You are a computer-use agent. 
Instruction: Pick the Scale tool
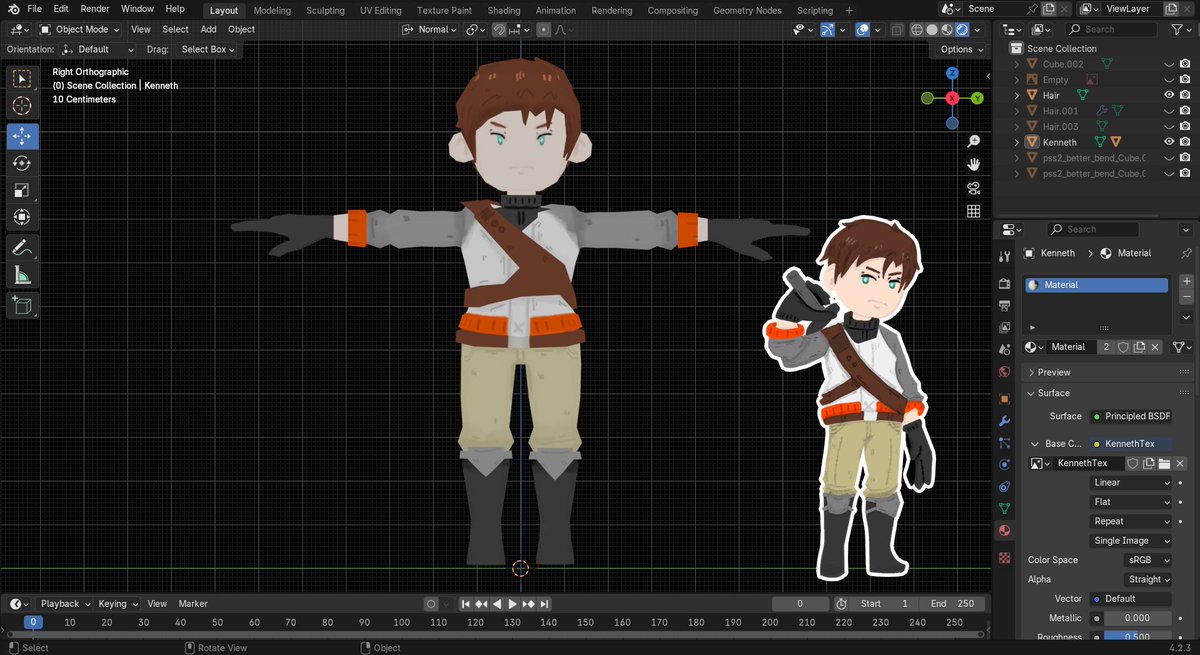click(x=22, y=190)
